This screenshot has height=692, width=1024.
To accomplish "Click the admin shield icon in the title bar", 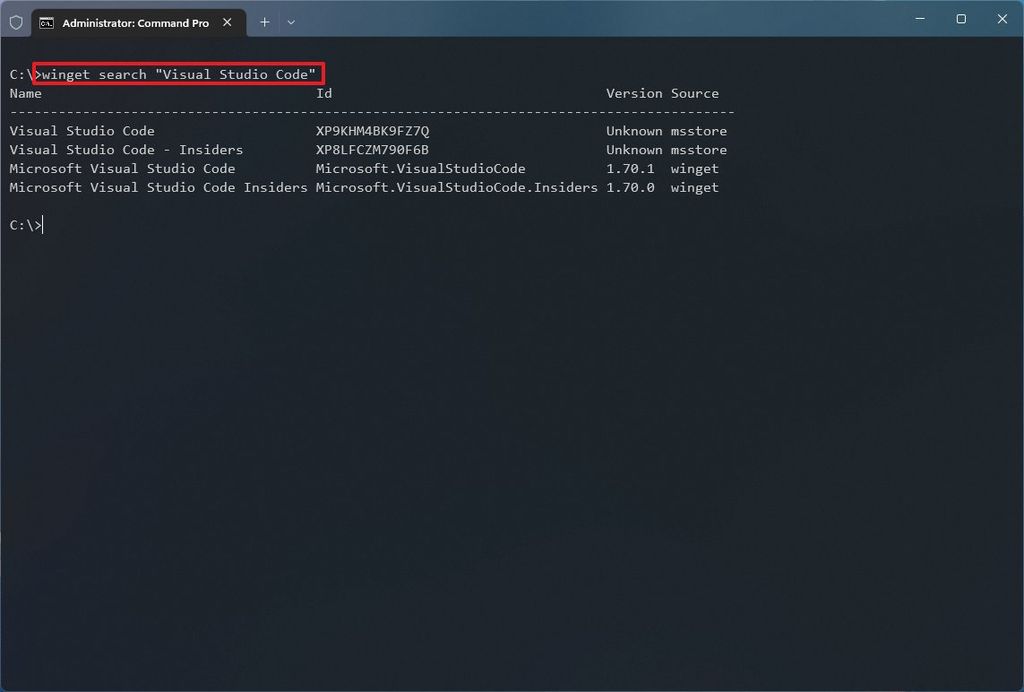I will (15, 21).
